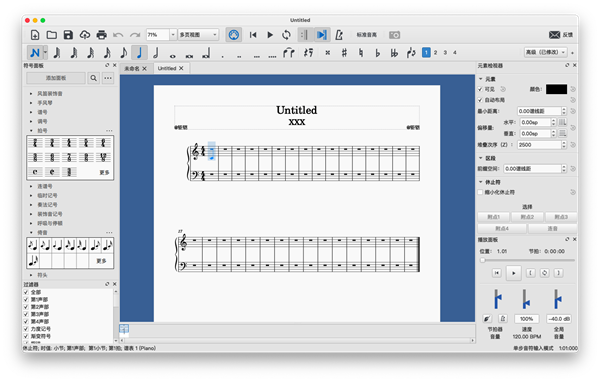
Task: Undo the last action
Action: (118, 35)
